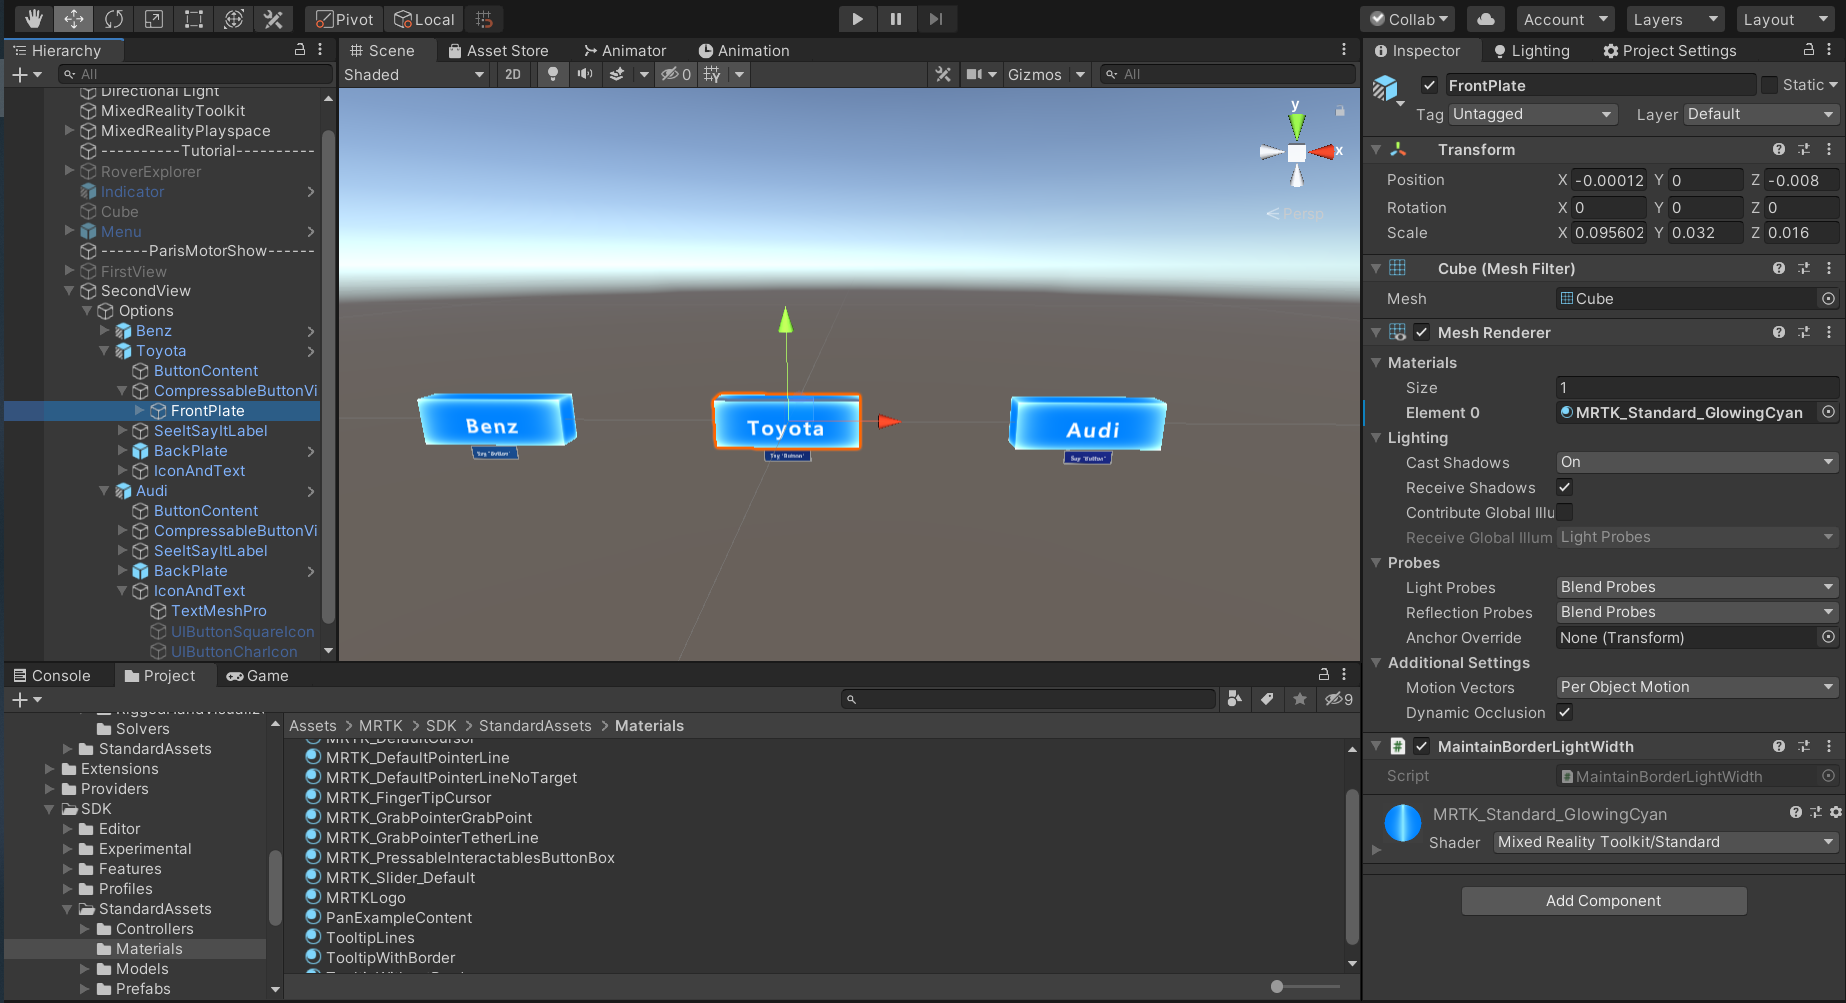The height and width of the screenshot is (1003, 1846).
Task: Open the Layer Default dropdown
Action: tap(1762, 114)
